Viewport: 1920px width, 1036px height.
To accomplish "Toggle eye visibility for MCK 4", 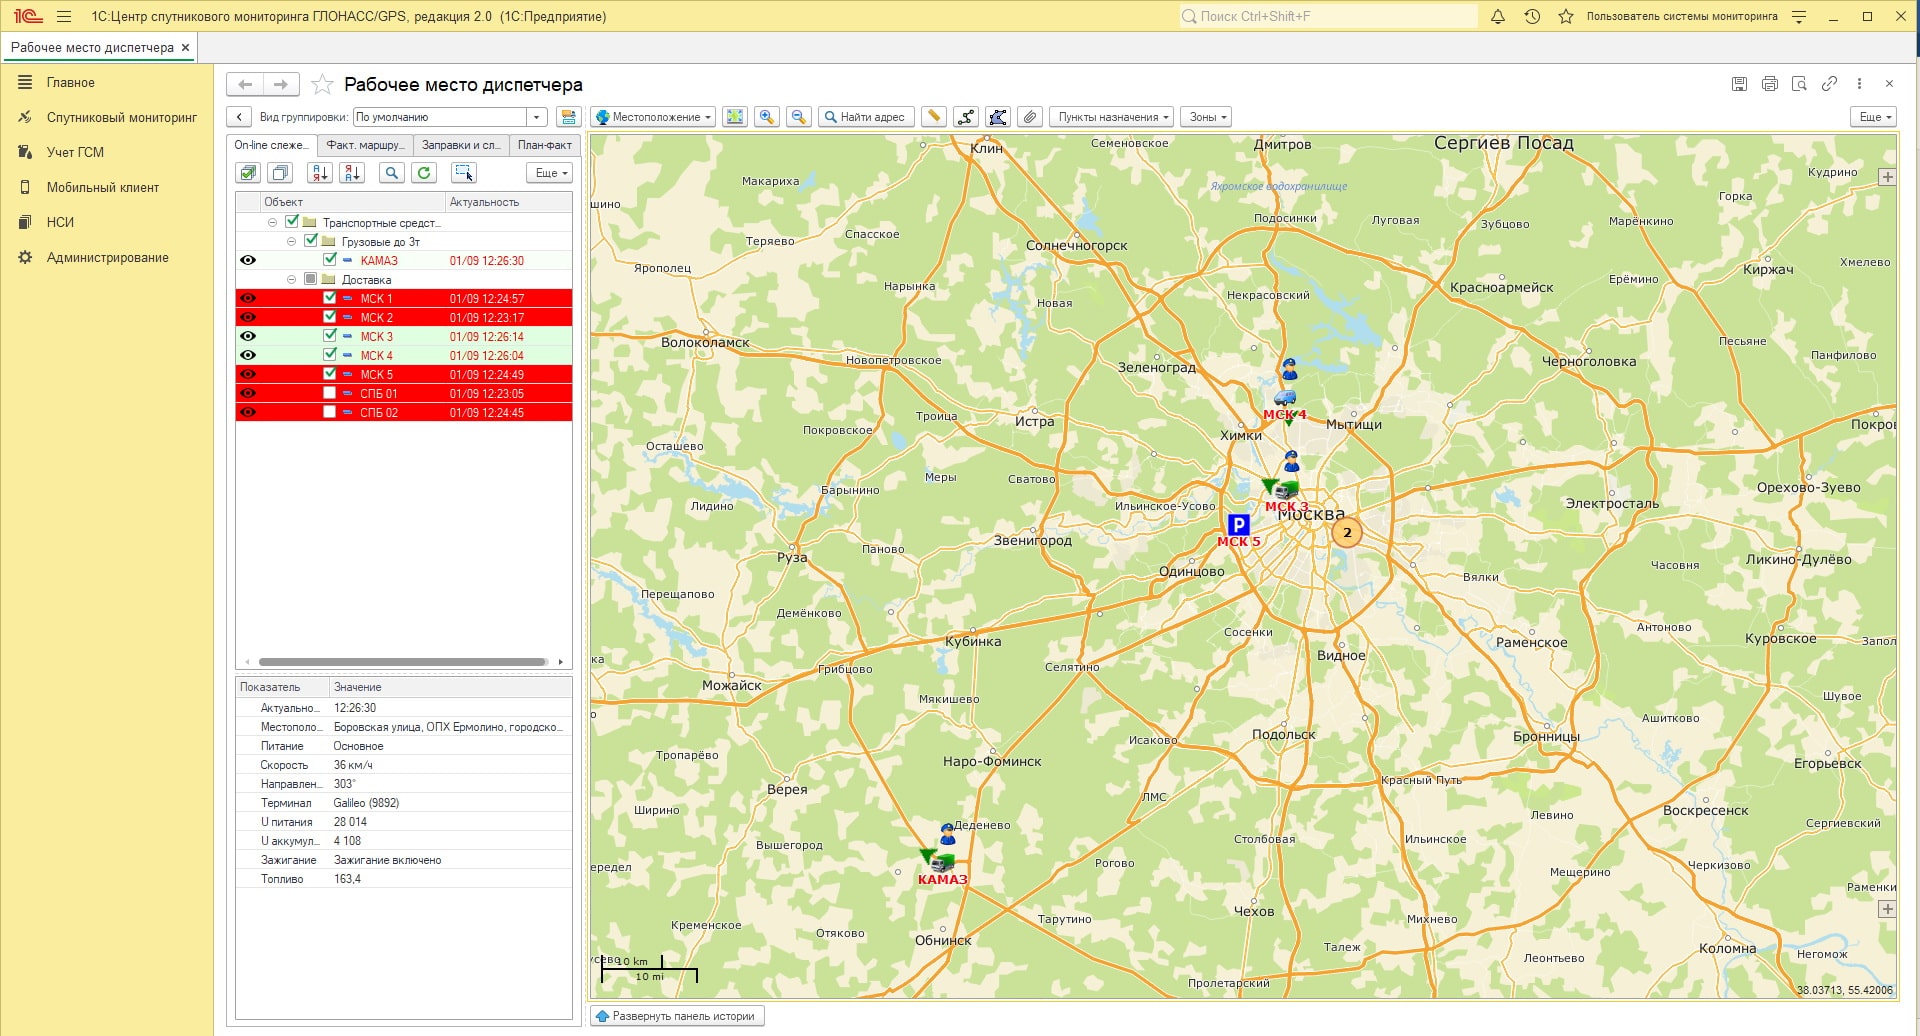I will [x=248, y=355].
